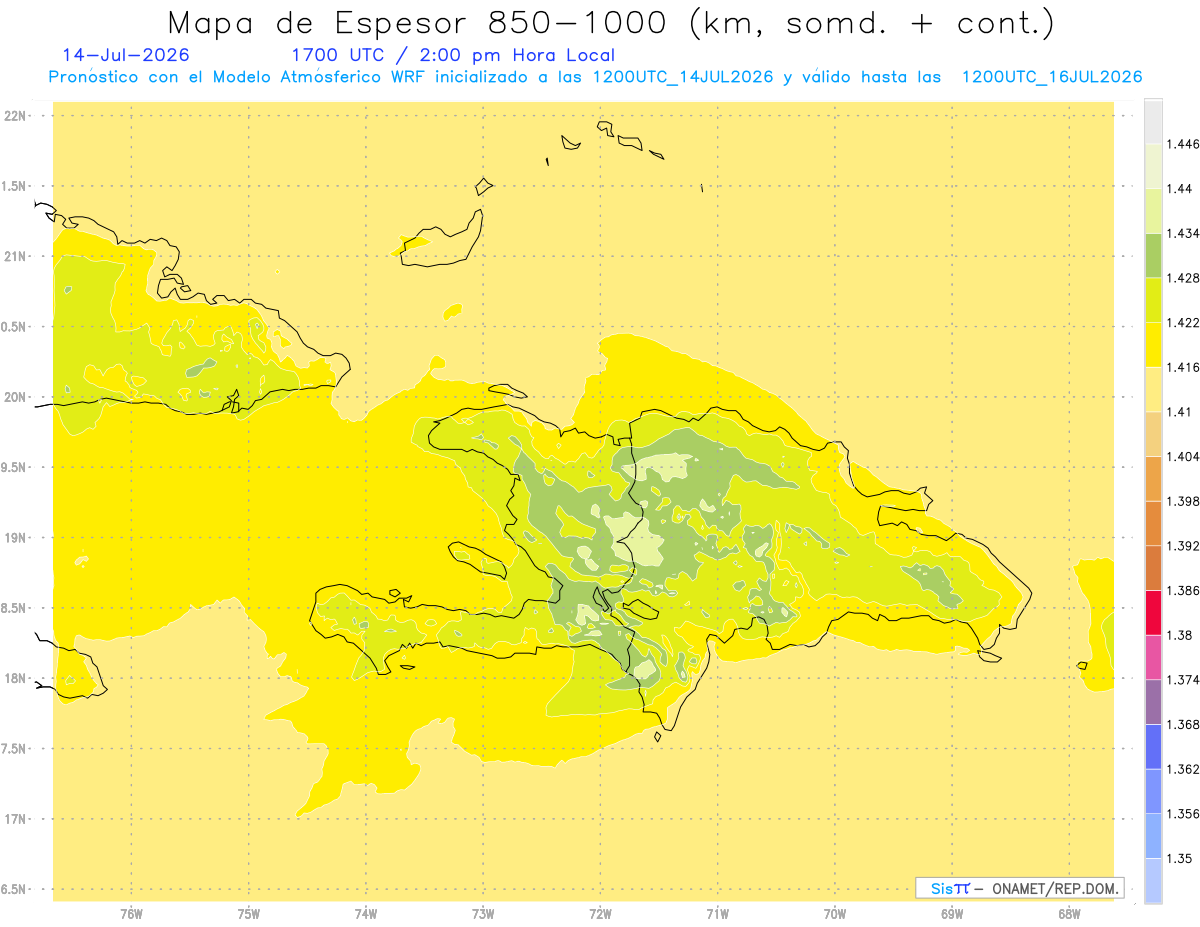Click the legend value "1.422"
Image resolution: width=1200 pixels, height=927 pixels.
pyautogui.click(x=1183, y=322)
